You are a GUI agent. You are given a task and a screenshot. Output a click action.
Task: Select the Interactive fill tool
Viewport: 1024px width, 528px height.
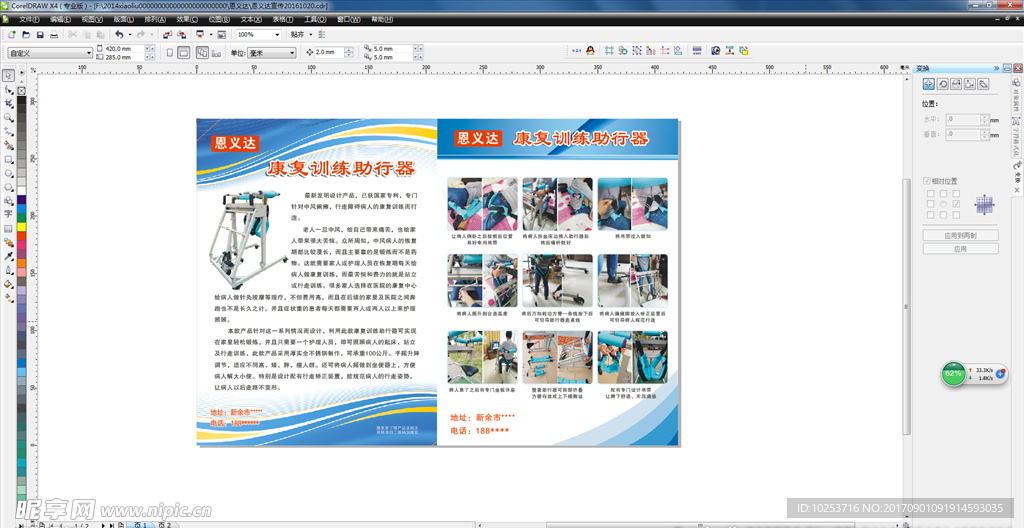point(8,297)
